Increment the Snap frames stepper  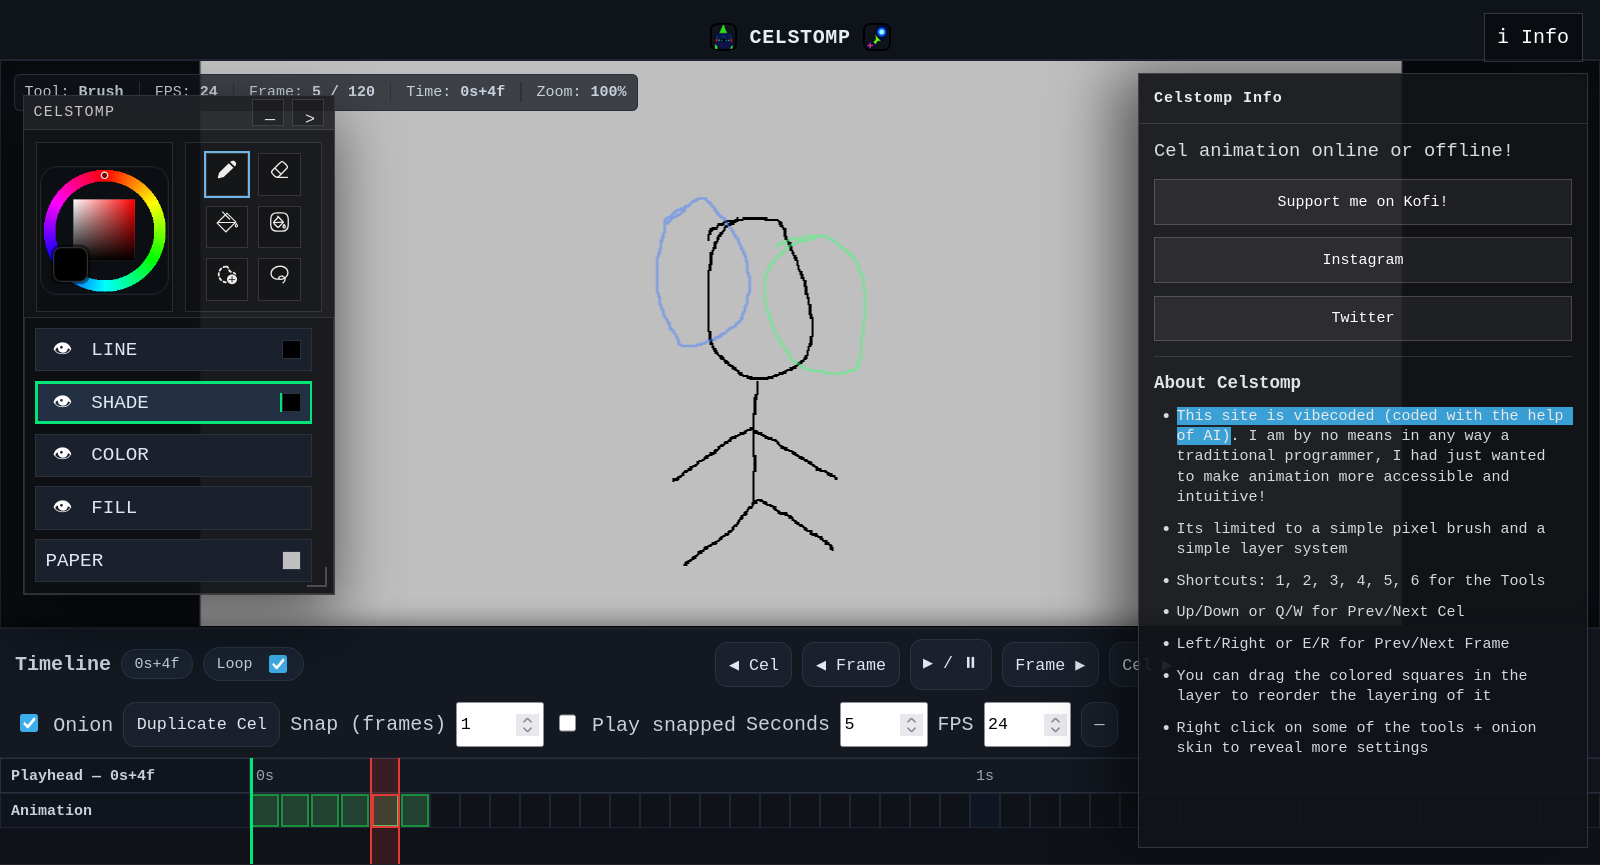(527, 718)
